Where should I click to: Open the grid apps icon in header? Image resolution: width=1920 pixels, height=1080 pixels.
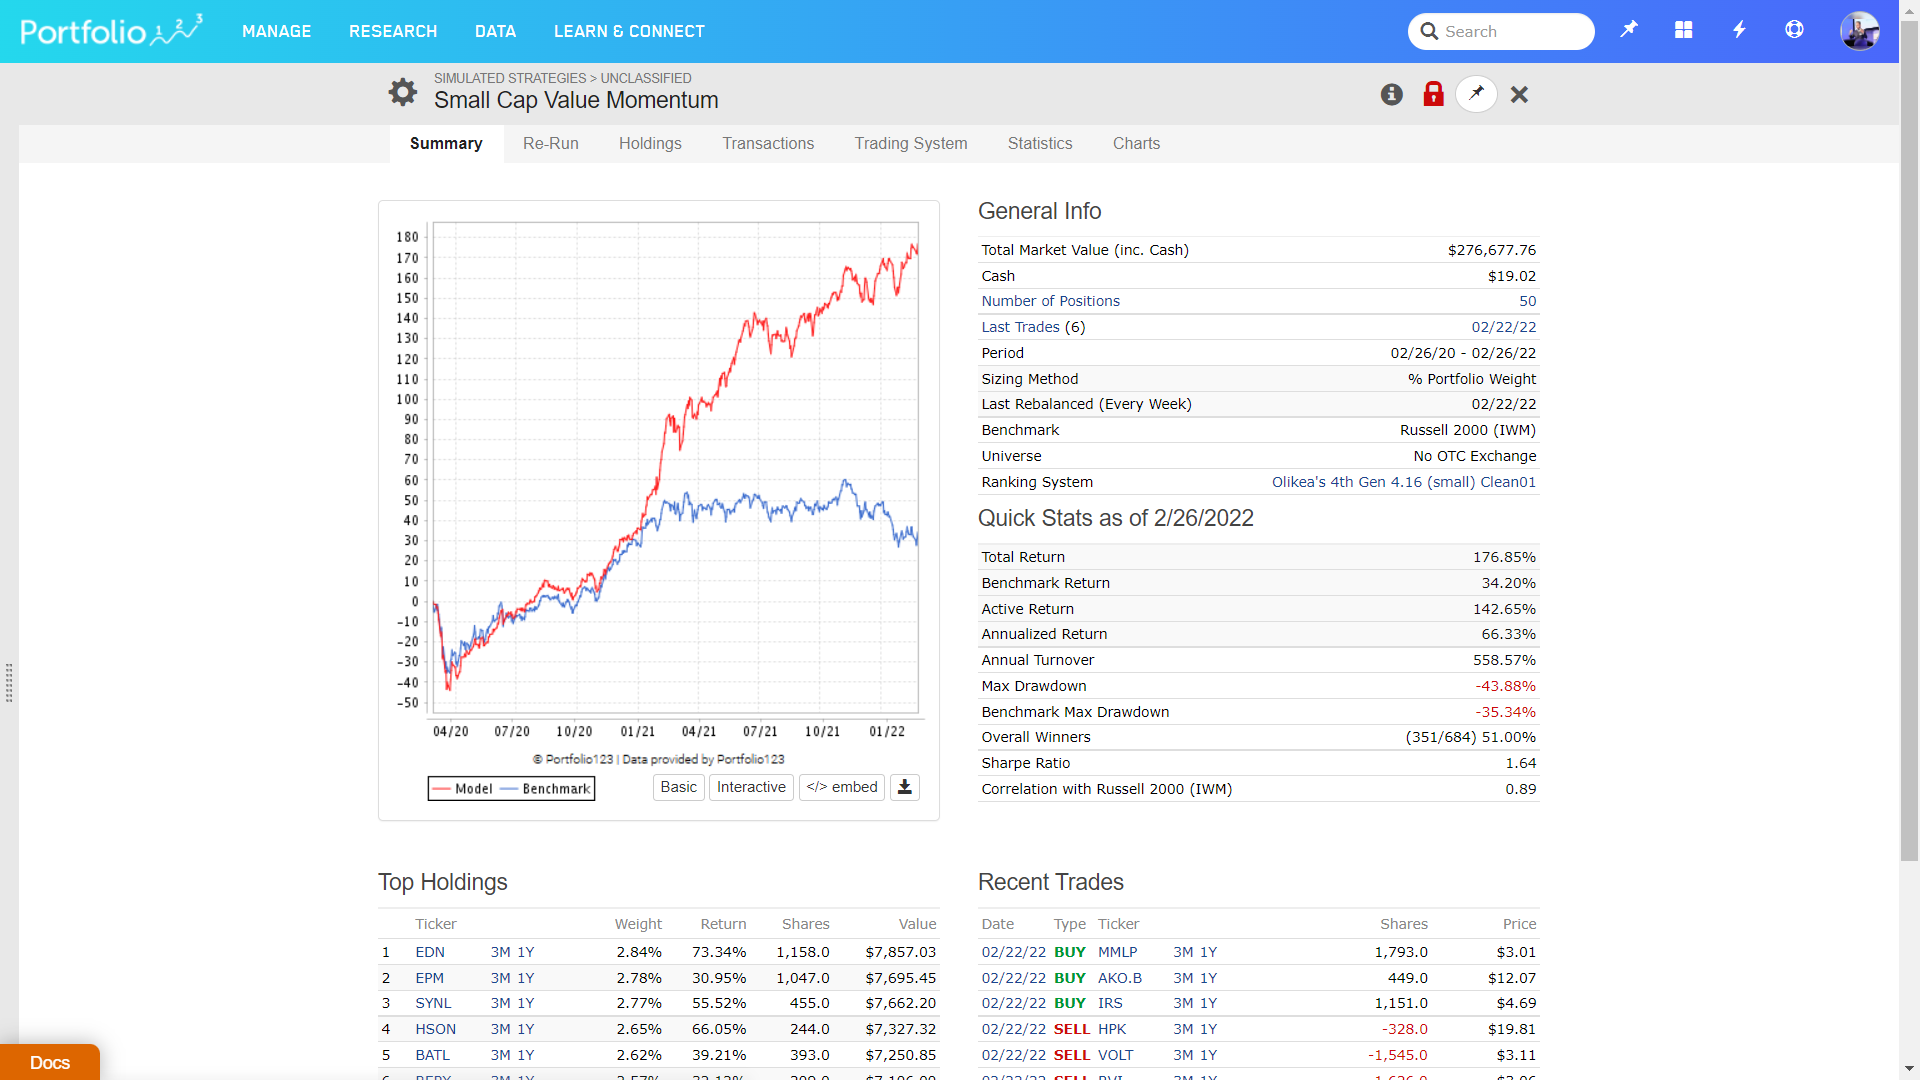tap(1684, 30)
